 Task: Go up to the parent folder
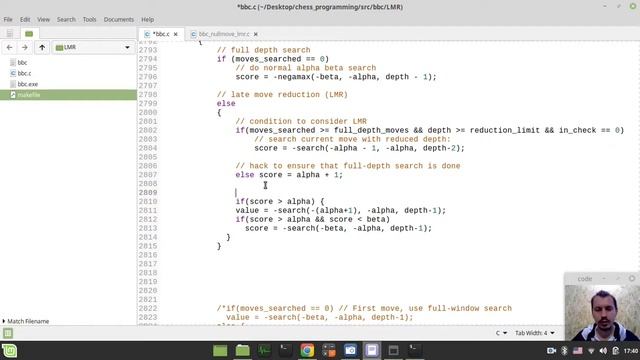coord(42,48)
